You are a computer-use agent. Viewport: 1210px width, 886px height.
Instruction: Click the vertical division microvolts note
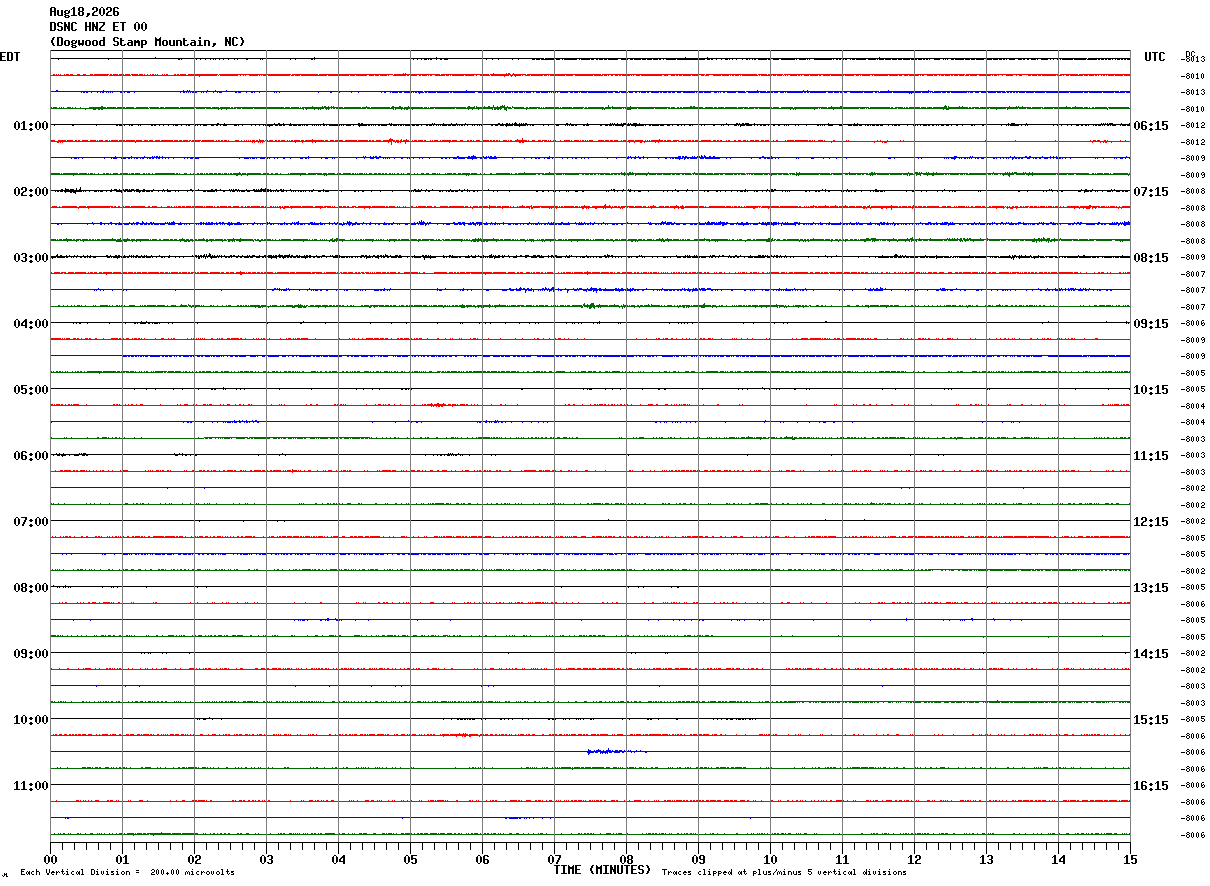point(127,873)
